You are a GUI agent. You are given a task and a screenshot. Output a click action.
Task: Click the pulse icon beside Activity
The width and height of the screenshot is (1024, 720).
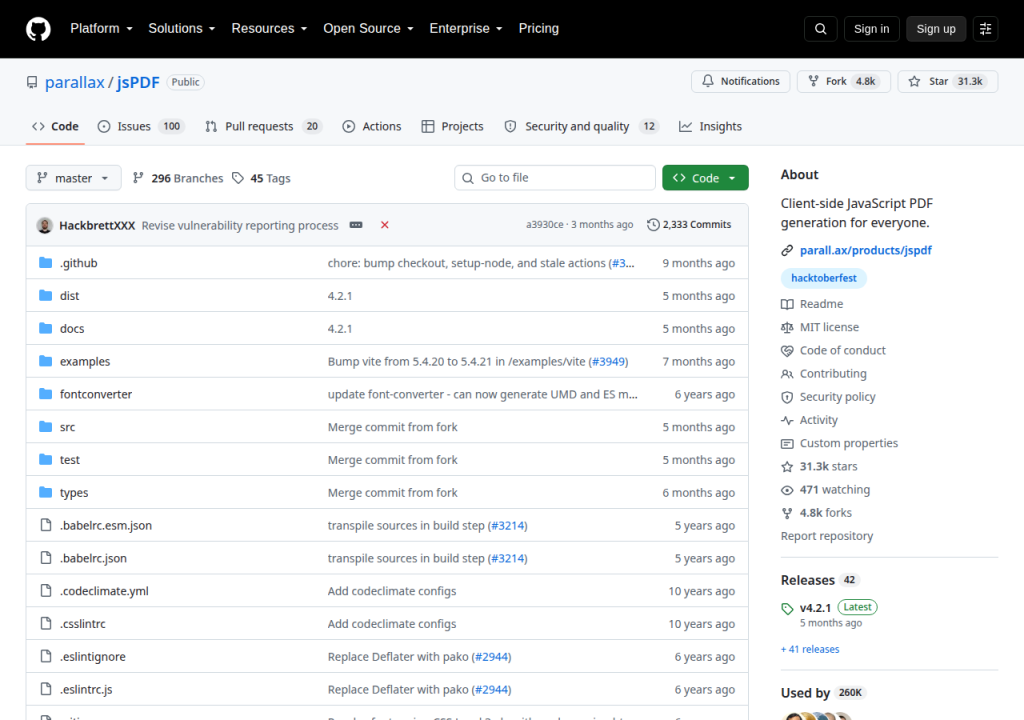787,420
